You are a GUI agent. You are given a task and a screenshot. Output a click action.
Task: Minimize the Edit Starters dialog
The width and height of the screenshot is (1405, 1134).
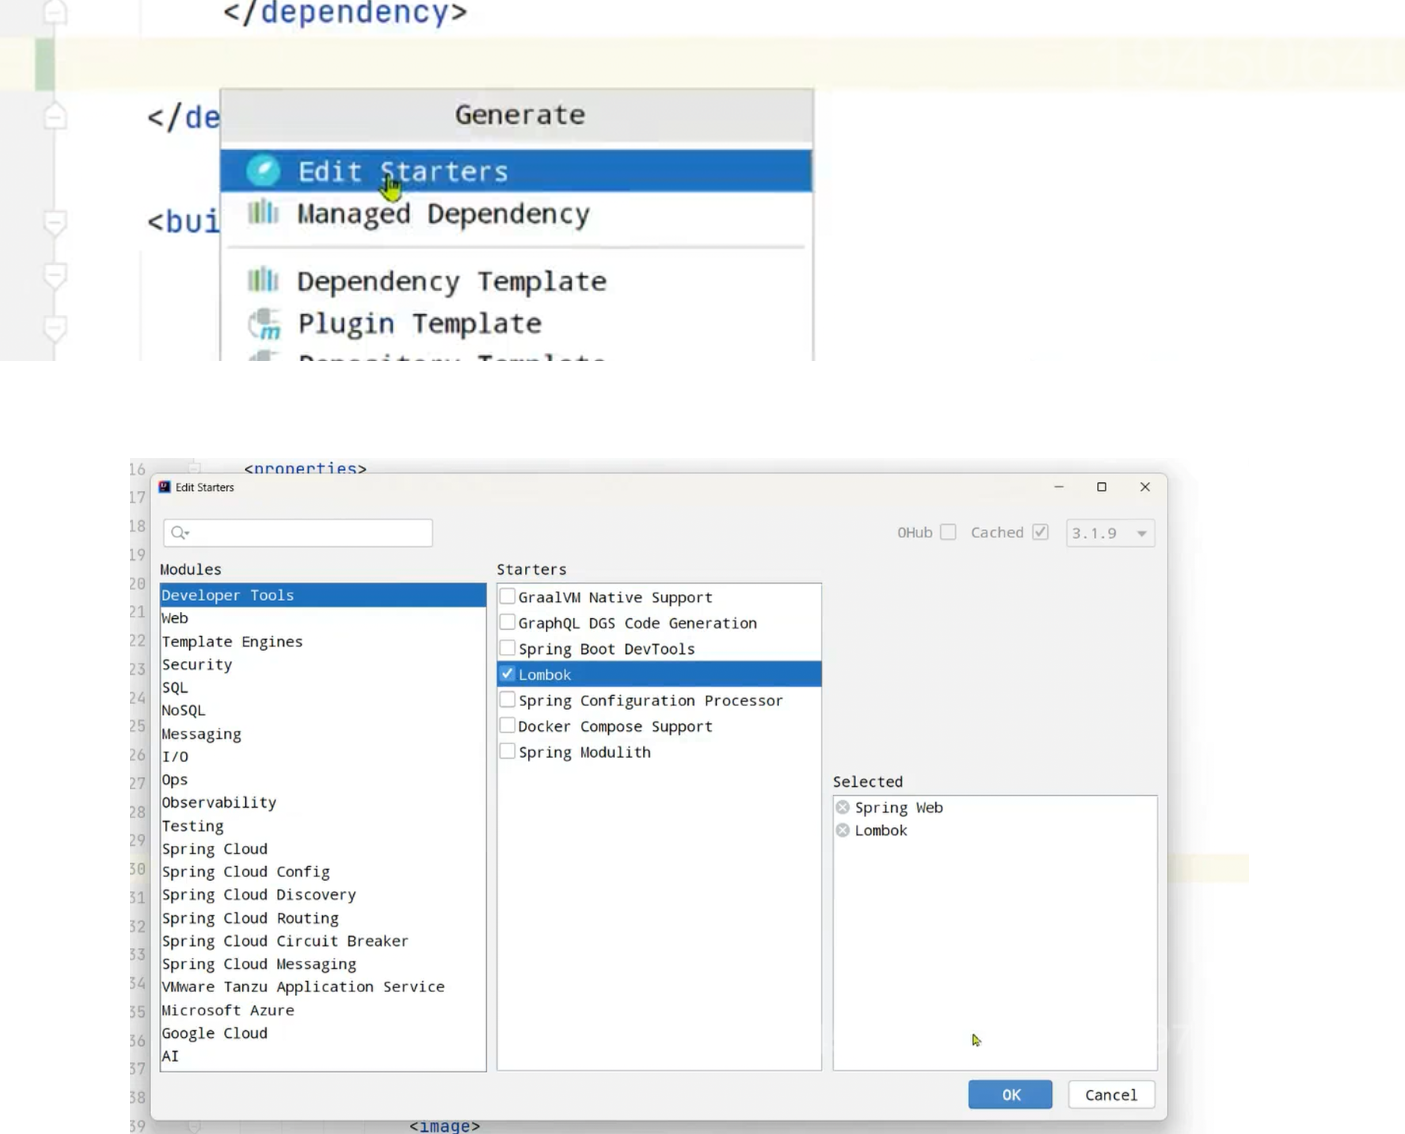(x=1059, y=487)
